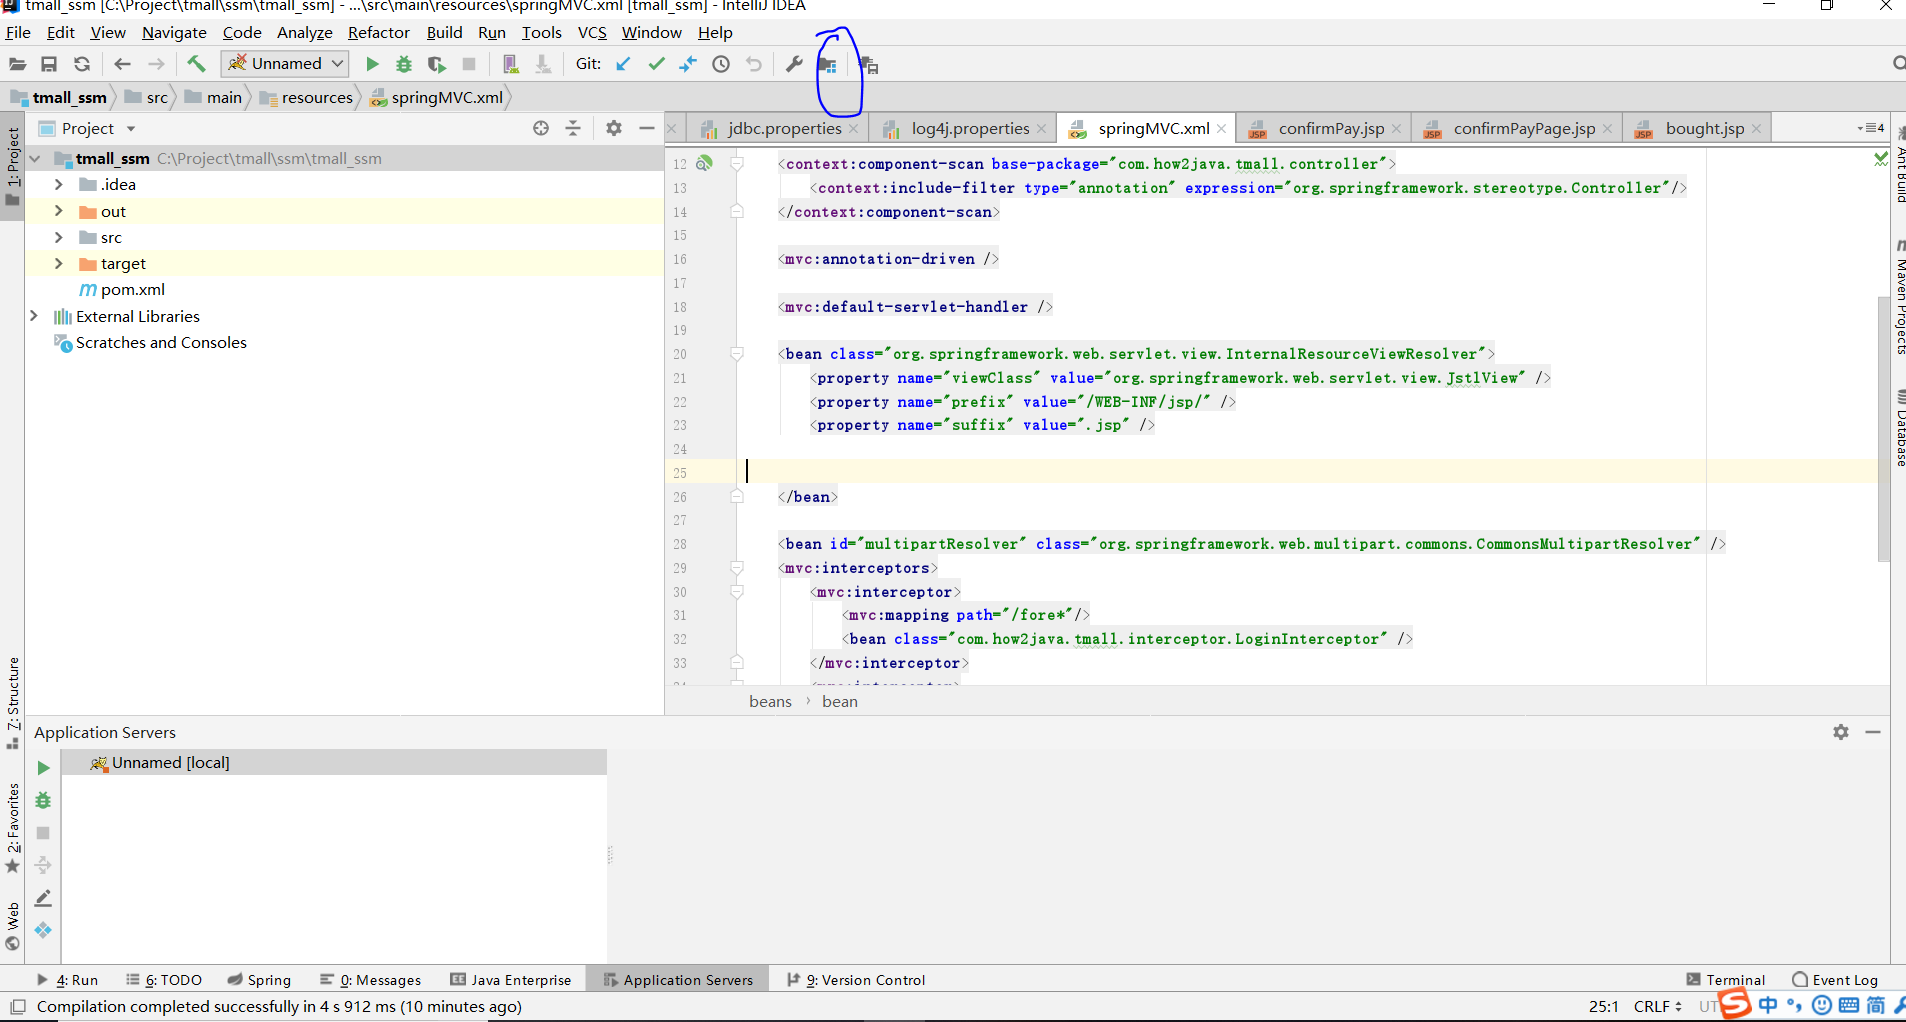Click the resources breadcrumb in navigation bar

tap(316, 97)
